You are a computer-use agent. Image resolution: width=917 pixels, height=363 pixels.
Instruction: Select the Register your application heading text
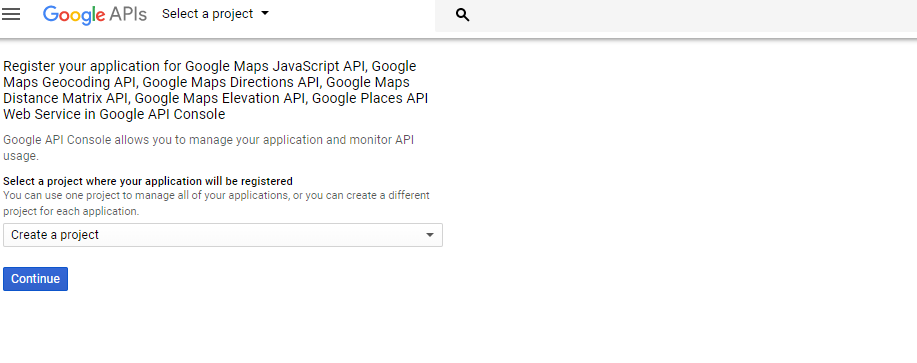click(215, 90)
